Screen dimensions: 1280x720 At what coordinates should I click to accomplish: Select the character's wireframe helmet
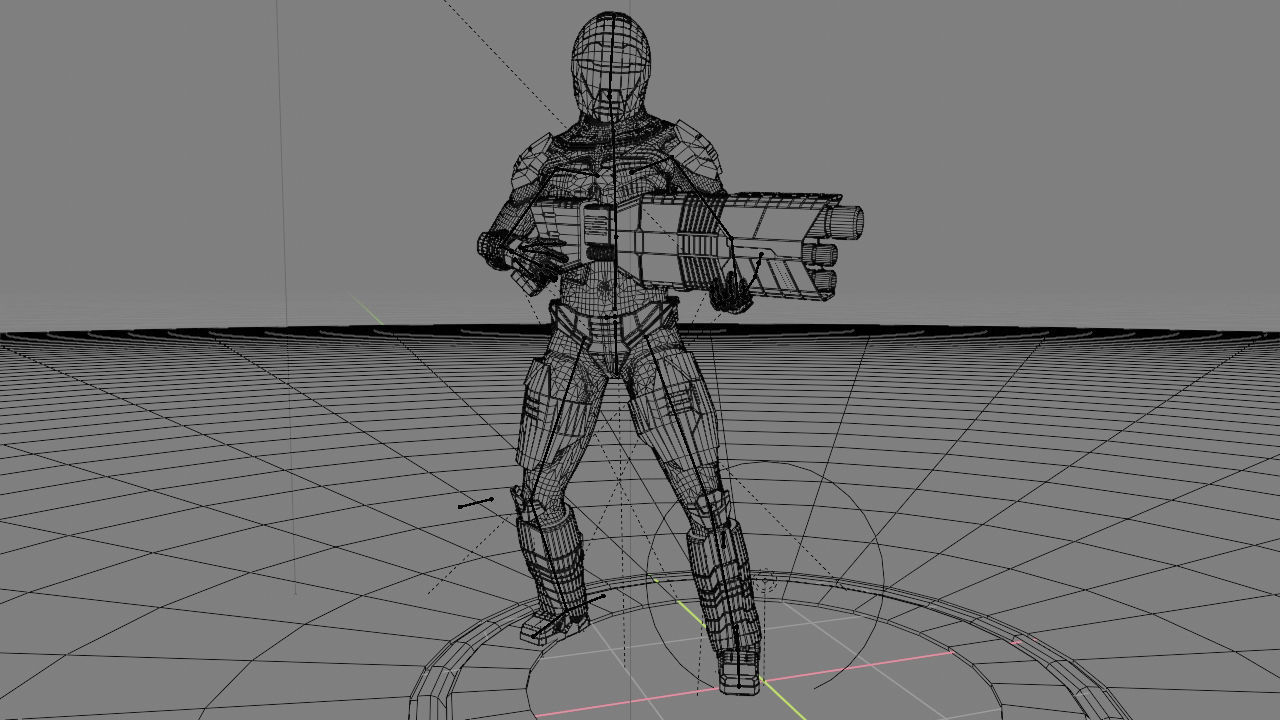[x=611, y=65]
